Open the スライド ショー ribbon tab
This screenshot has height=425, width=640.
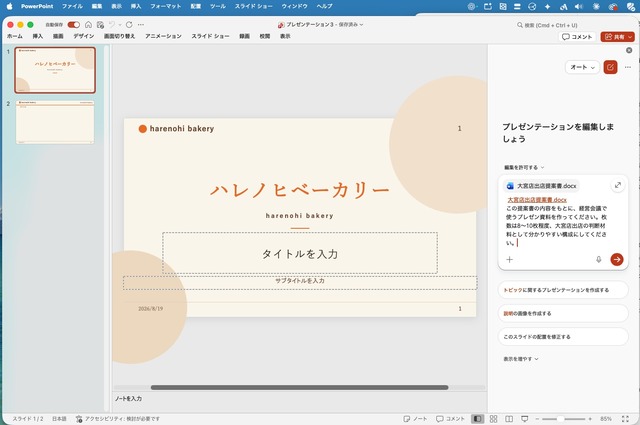[x=210, y=36]
